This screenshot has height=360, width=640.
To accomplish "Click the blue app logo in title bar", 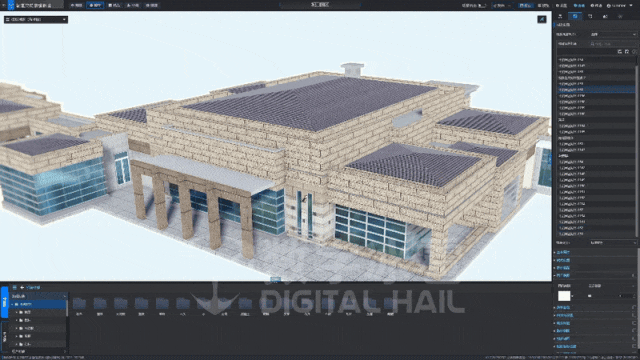I will coord(11,5).
